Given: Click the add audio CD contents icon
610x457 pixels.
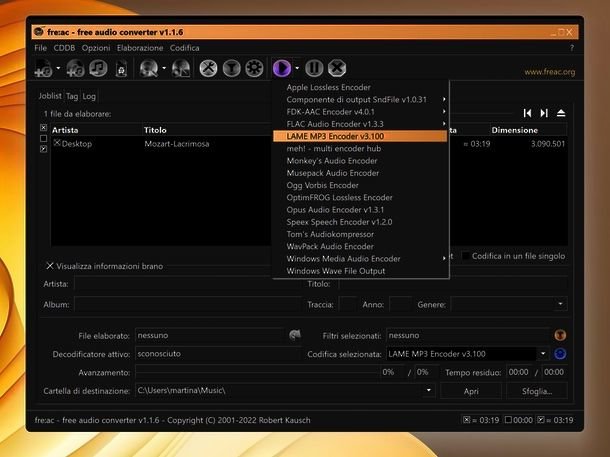Looking at the screenshot, I should pos(75,68).
